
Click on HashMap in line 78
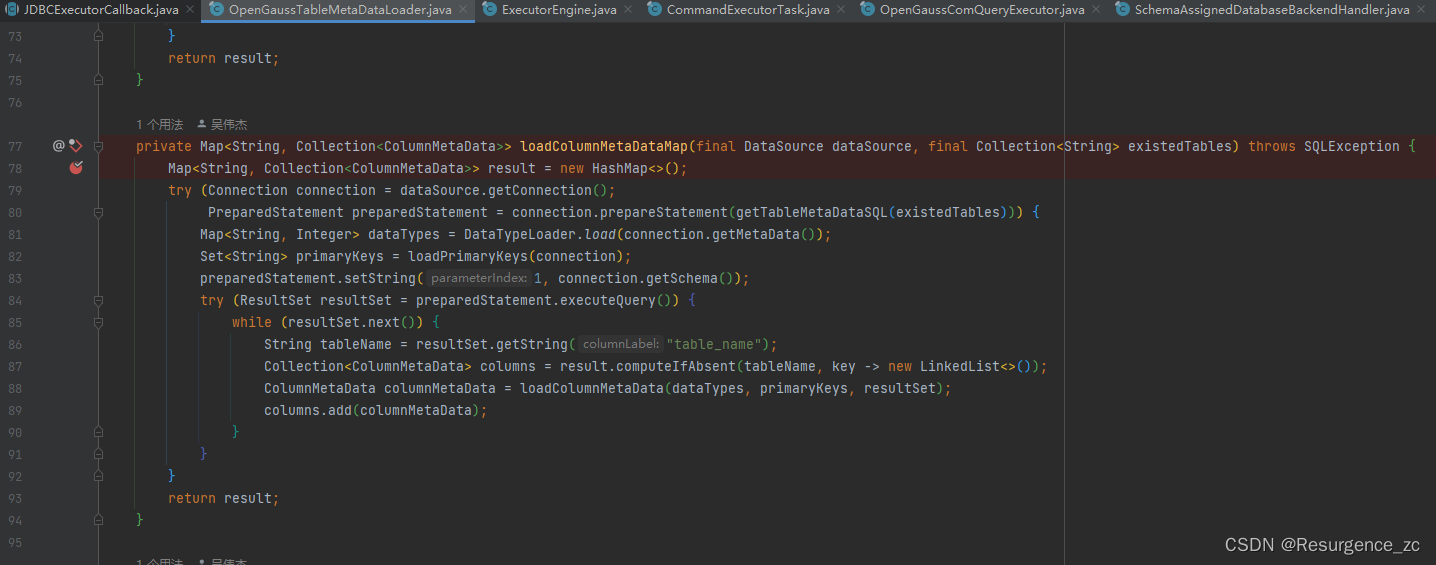pos(620,168)
